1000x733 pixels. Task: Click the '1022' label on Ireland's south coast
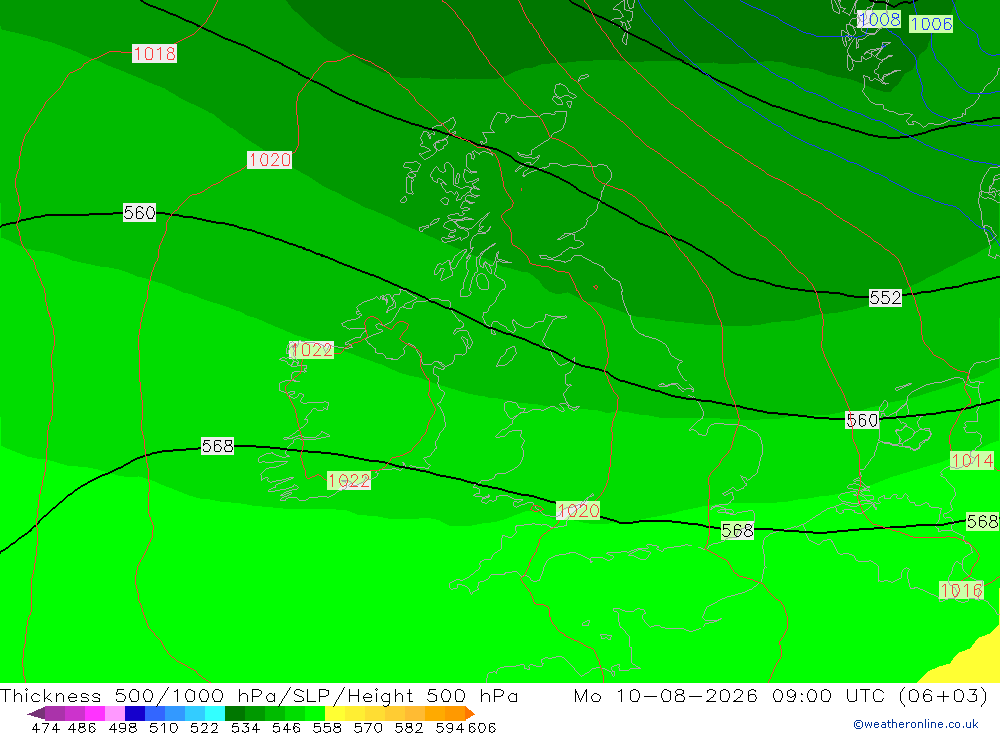pos(348,481)
